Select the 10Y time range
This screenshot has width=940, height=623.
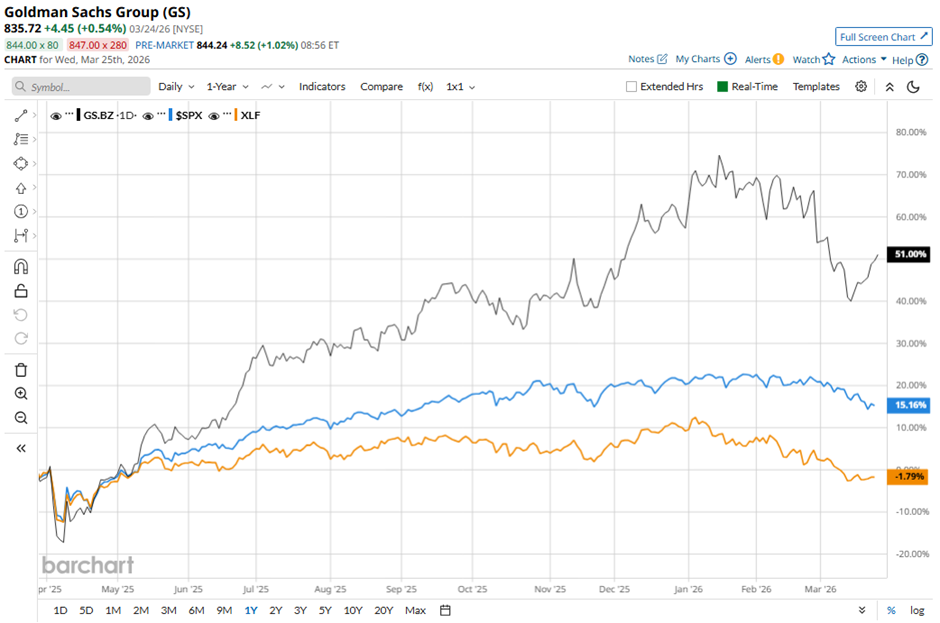click(x=353, y=610)
